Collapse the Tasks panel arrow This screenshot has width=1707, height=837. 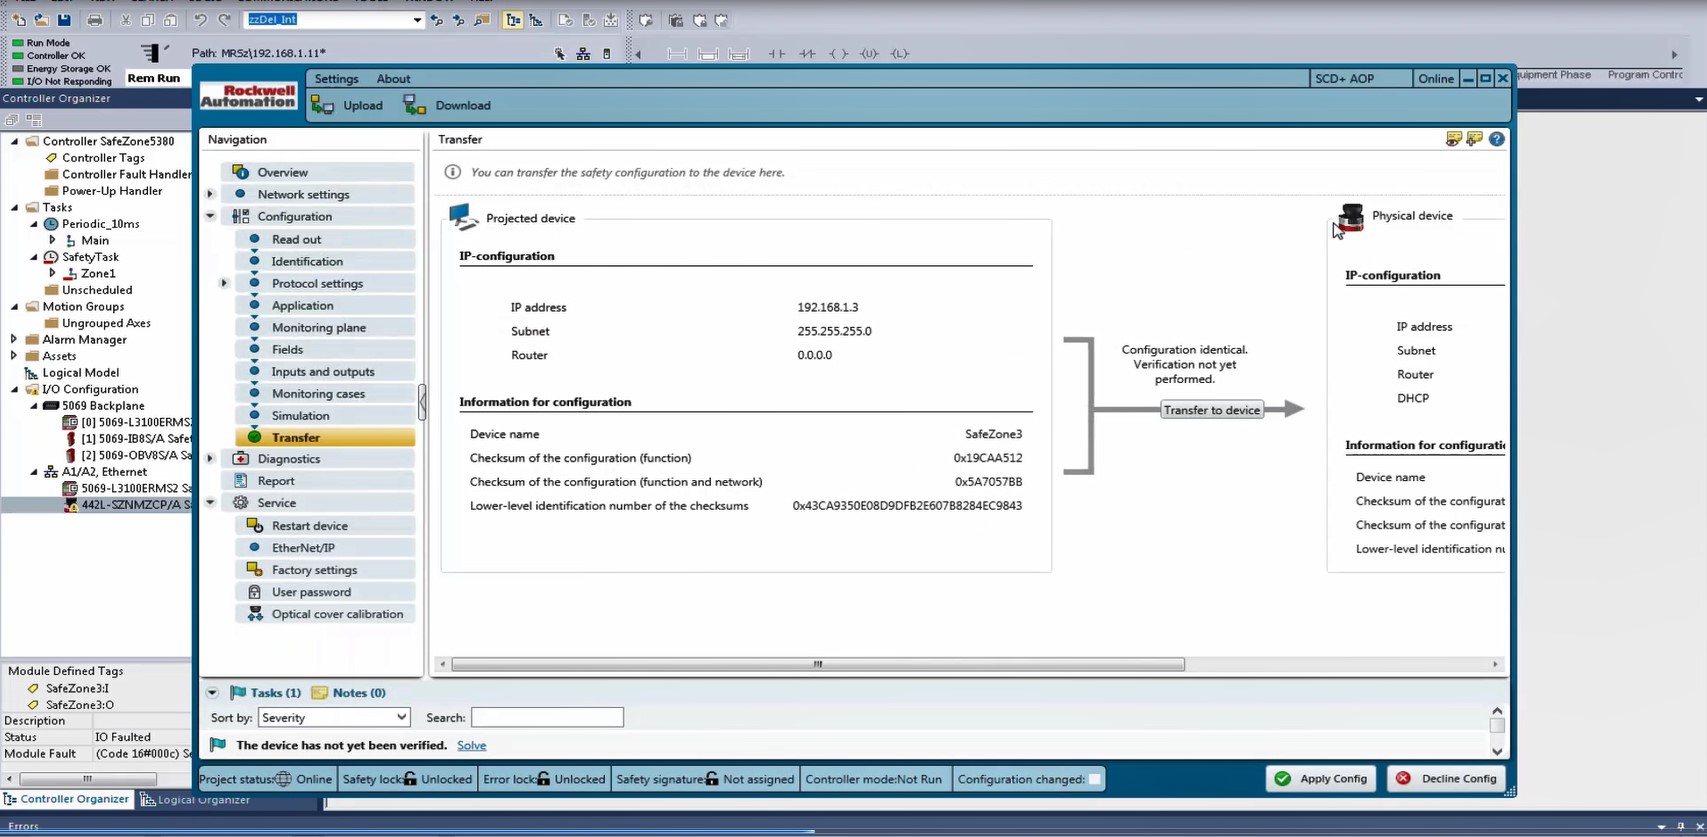coord(212,692)
